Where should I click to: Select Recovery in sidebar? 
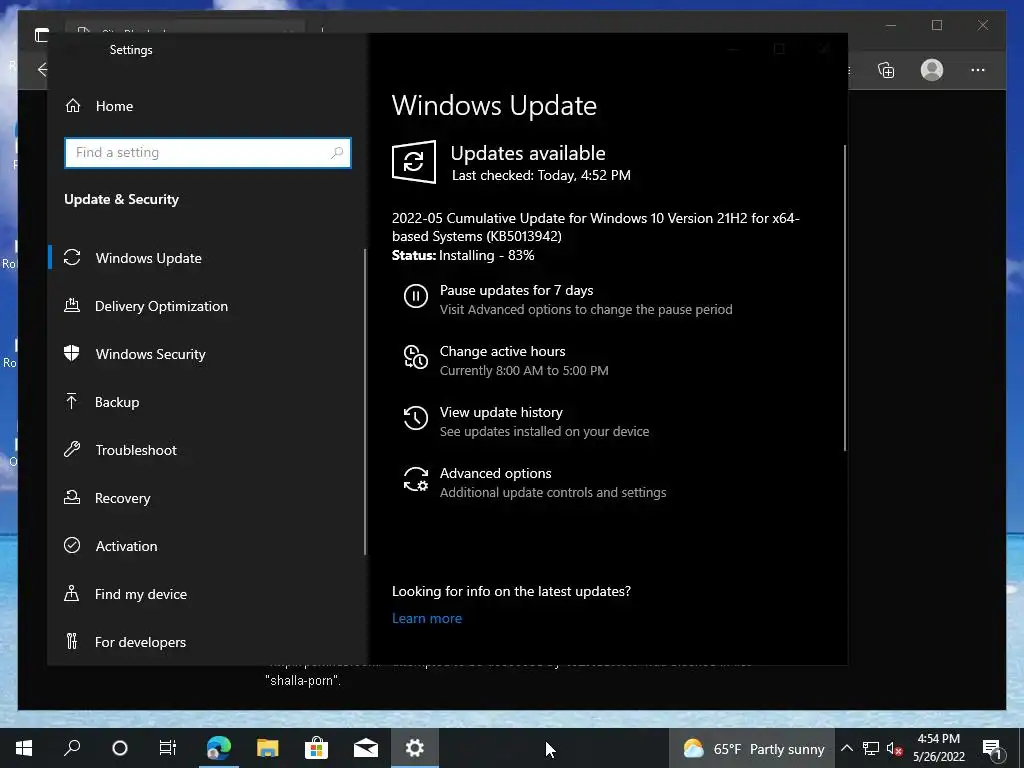(122, 498)
